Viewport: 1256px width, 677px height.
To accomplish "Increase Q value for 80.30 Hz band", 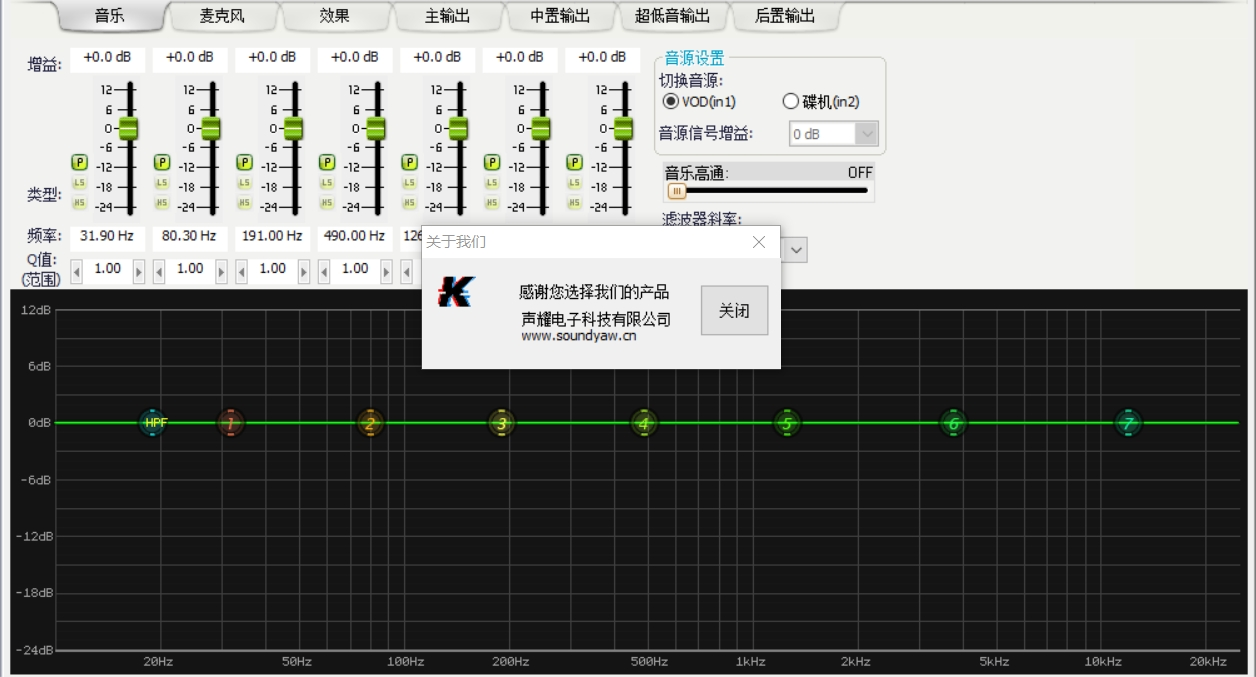I will 222,271.
